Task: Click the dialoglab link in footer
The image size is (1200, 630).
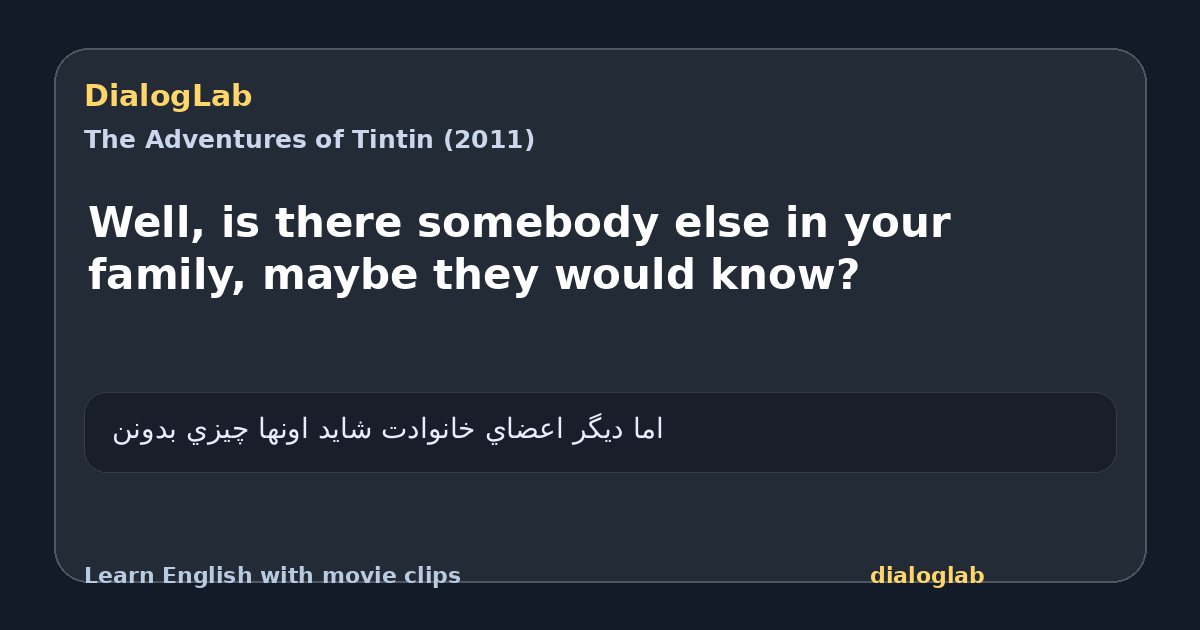Action: (927, 576)
